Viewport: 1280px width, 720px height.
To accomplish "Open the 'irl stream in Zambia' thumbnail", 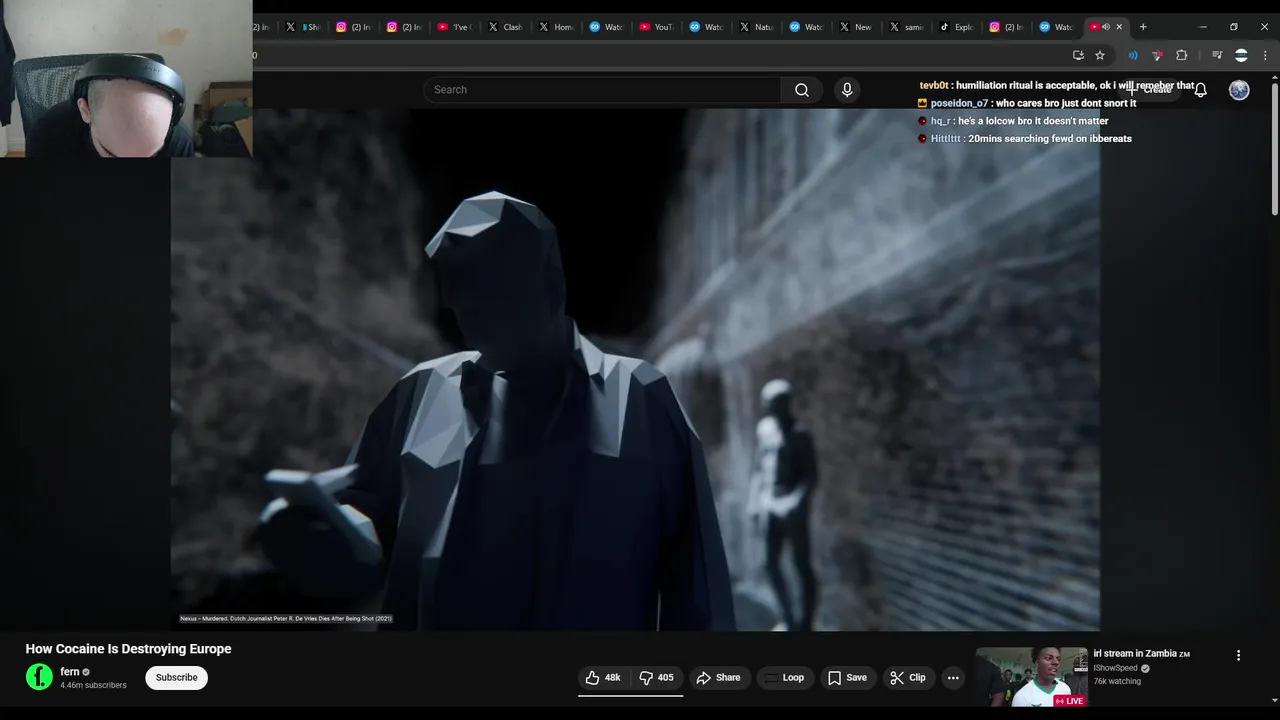I will (1031, 677).
